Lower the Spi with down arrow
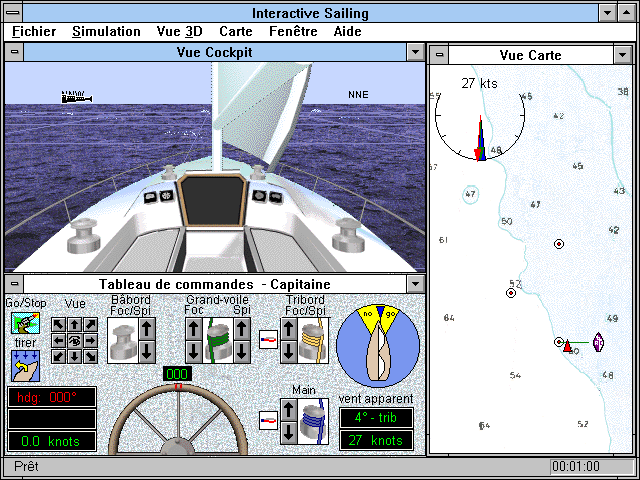Image resolution: width=640 pixels, height=480 pixels. click(242, 352)
